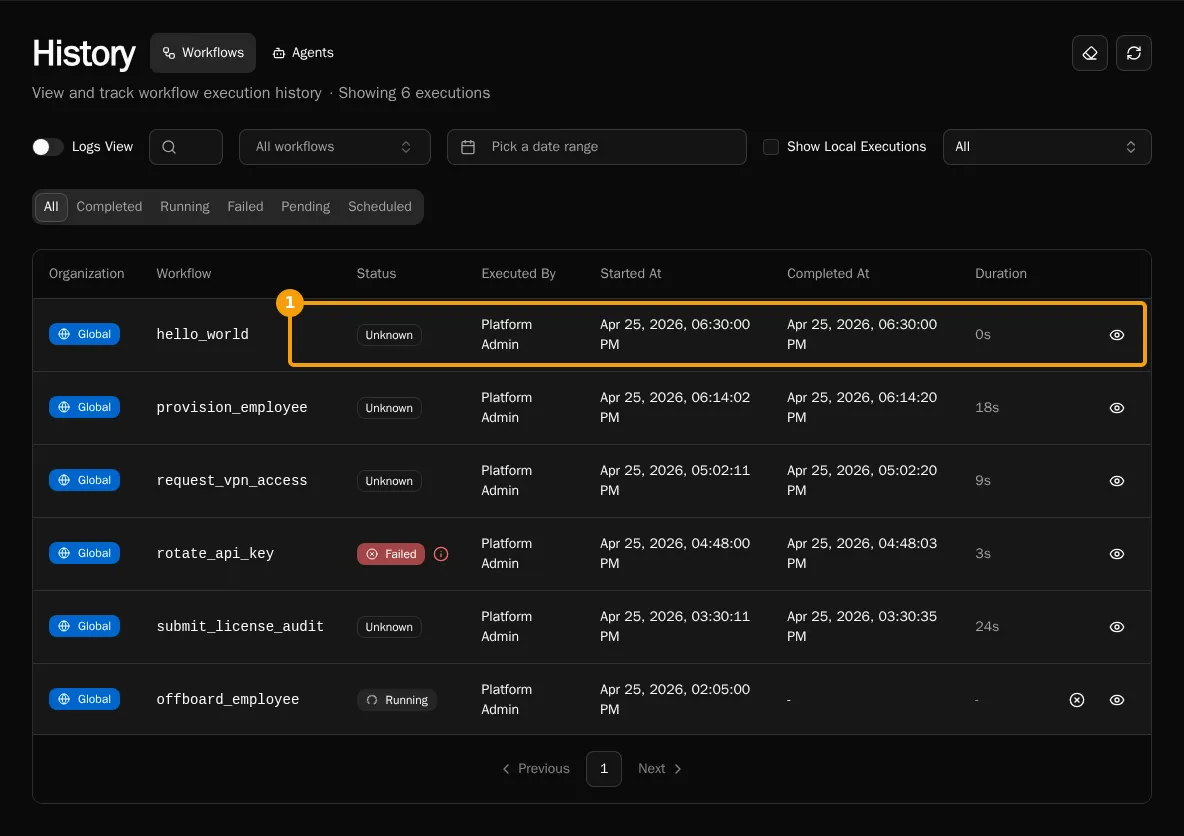Screen dimensions: 1184x836
Task: Open the submit_license_audit execution view icon
Action: [1116, 627]
